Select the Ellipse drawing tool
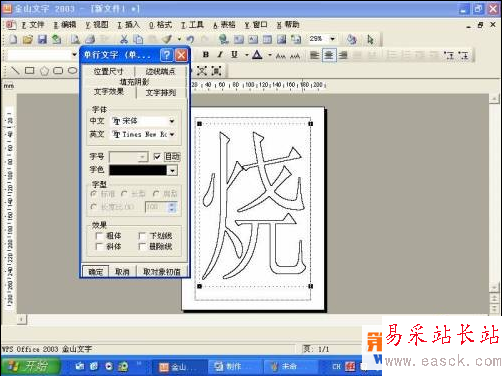Viewport: 502px width, 376px height. [x=72, y=70]
